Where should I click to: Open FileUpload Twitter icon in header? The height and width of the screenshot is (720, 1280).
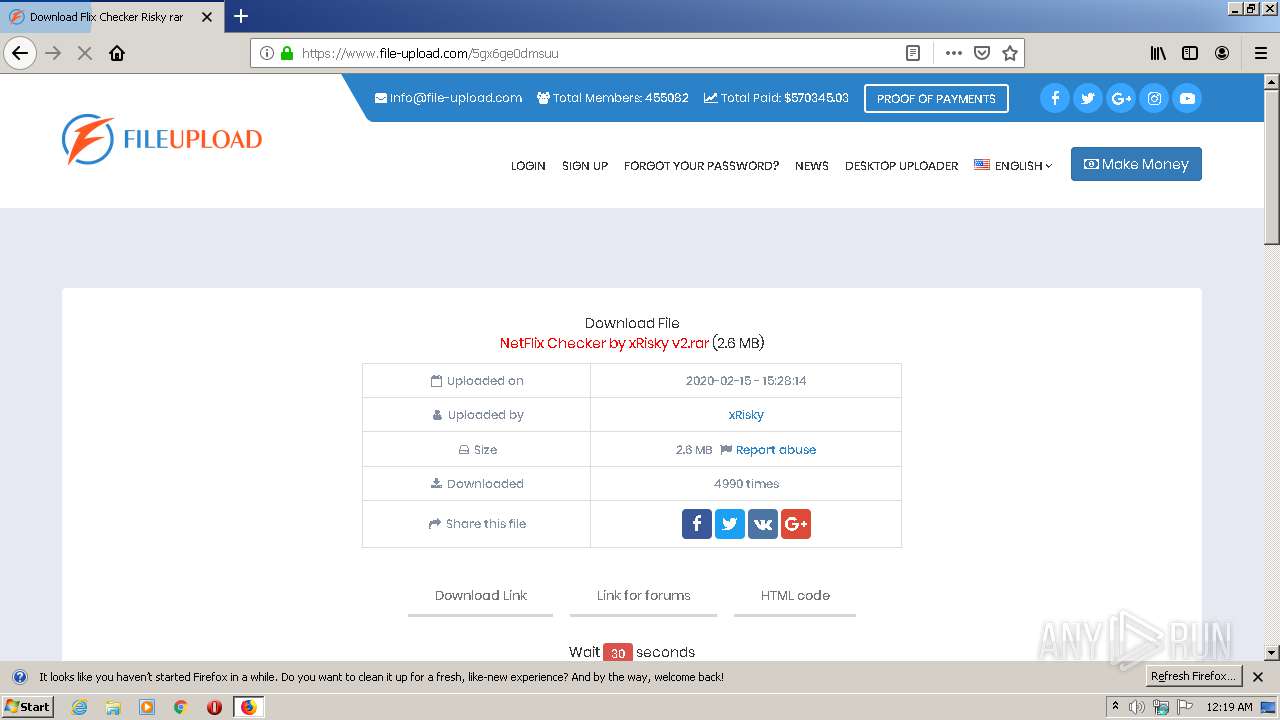(1088, 98)
